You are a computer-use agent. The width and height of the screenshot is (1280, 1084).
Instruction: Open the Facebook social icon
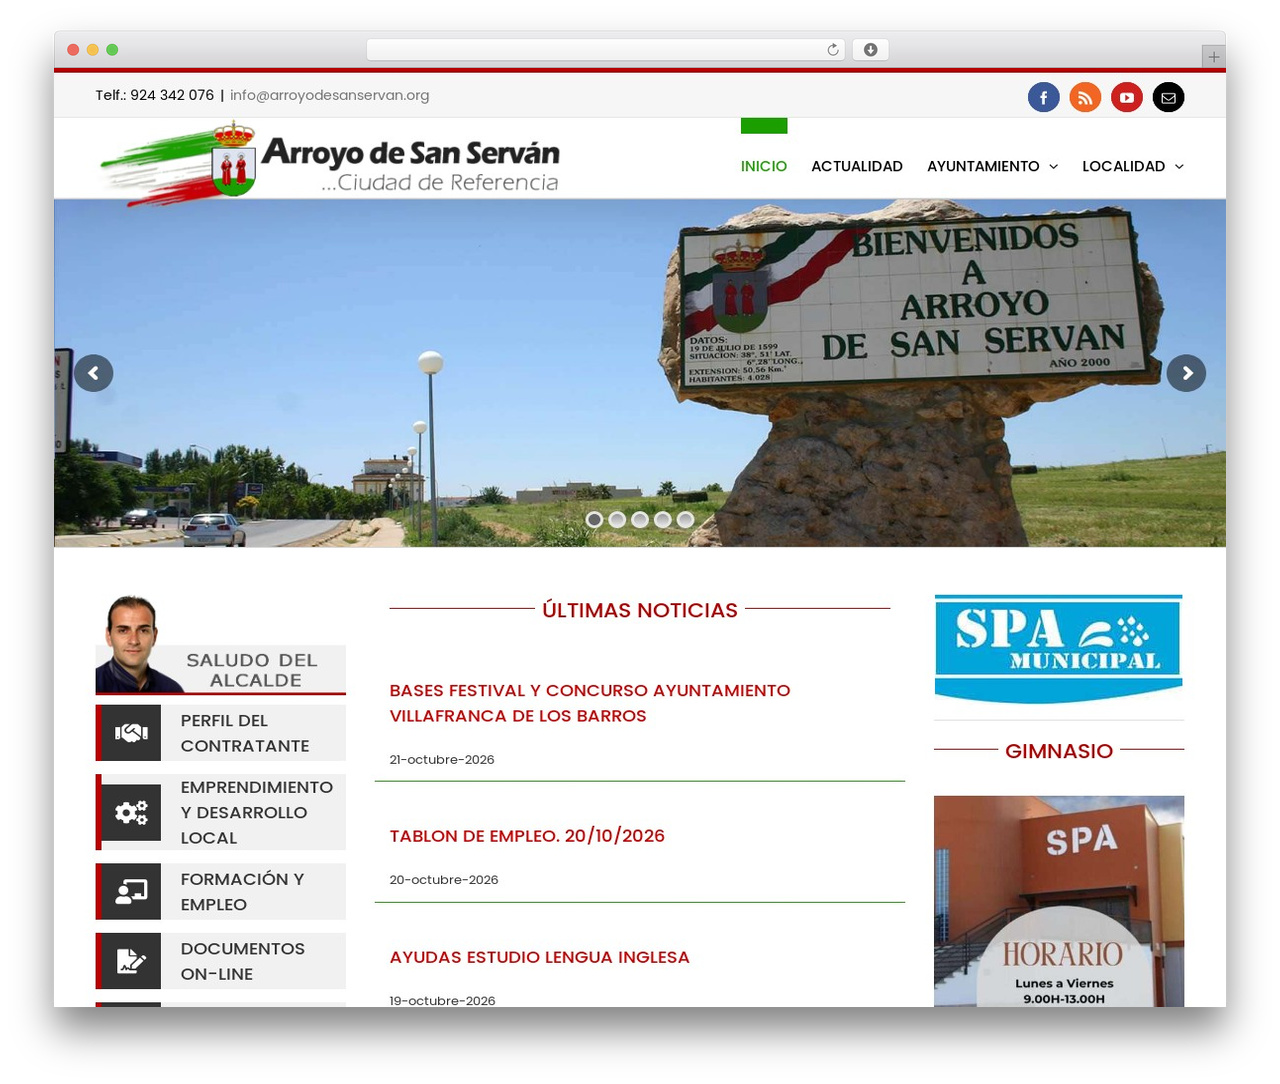pyautogui.click(x=1043, y=97)
